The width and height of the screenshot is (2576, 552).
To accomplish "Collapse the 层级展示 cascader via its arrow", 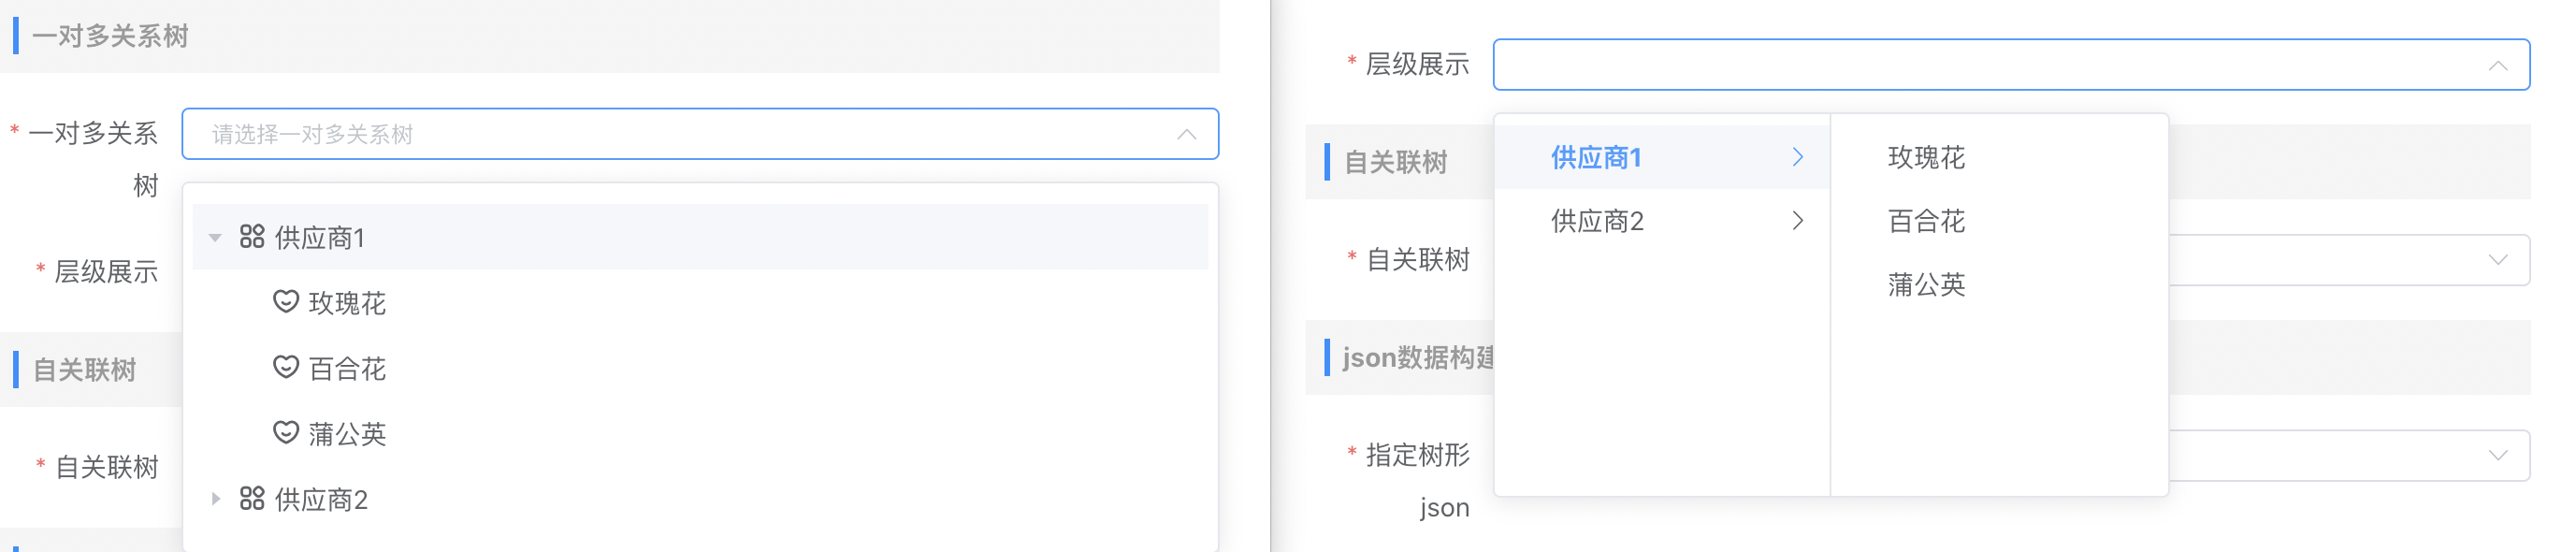I will 2497,65.
